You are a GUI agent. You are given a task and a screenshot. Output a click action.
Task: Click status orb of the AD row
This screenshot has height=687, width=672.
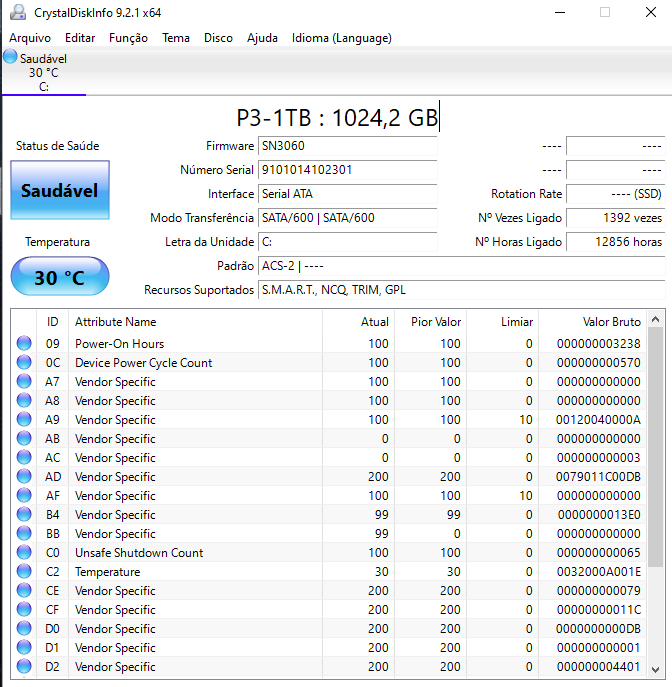coord(24,477)
